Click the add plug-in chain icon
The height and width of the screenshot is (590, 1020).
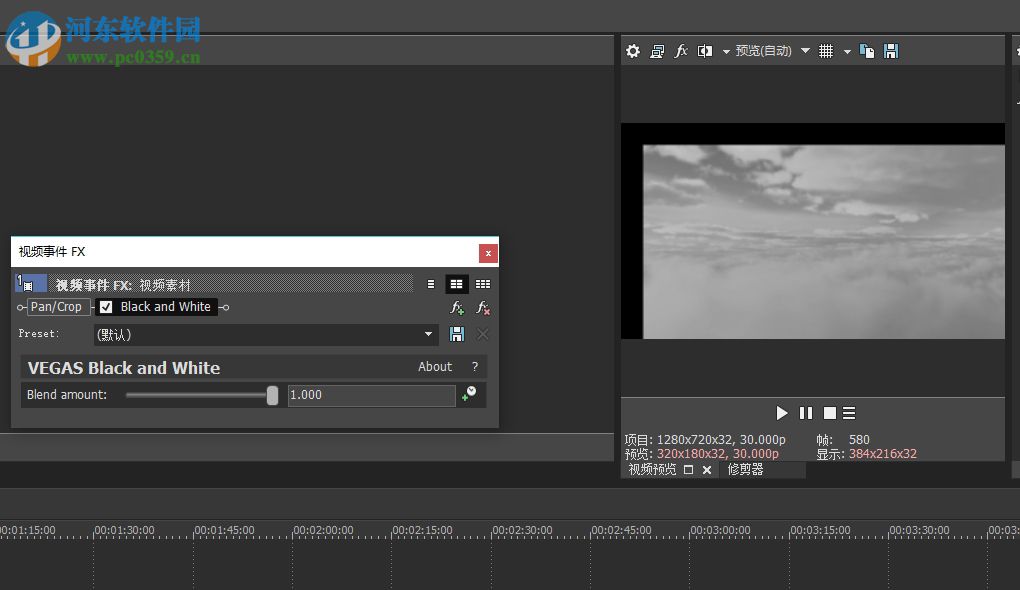tap(457, 308)
